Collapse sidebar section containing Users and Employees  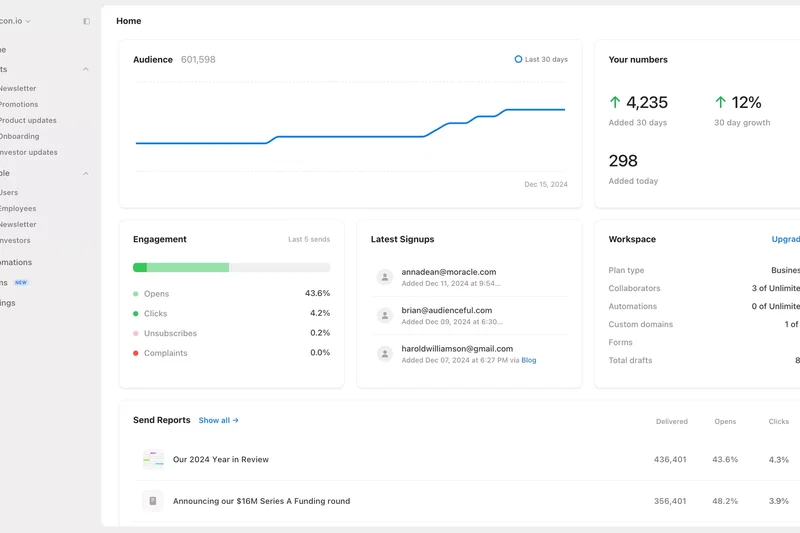pos(85,173)
